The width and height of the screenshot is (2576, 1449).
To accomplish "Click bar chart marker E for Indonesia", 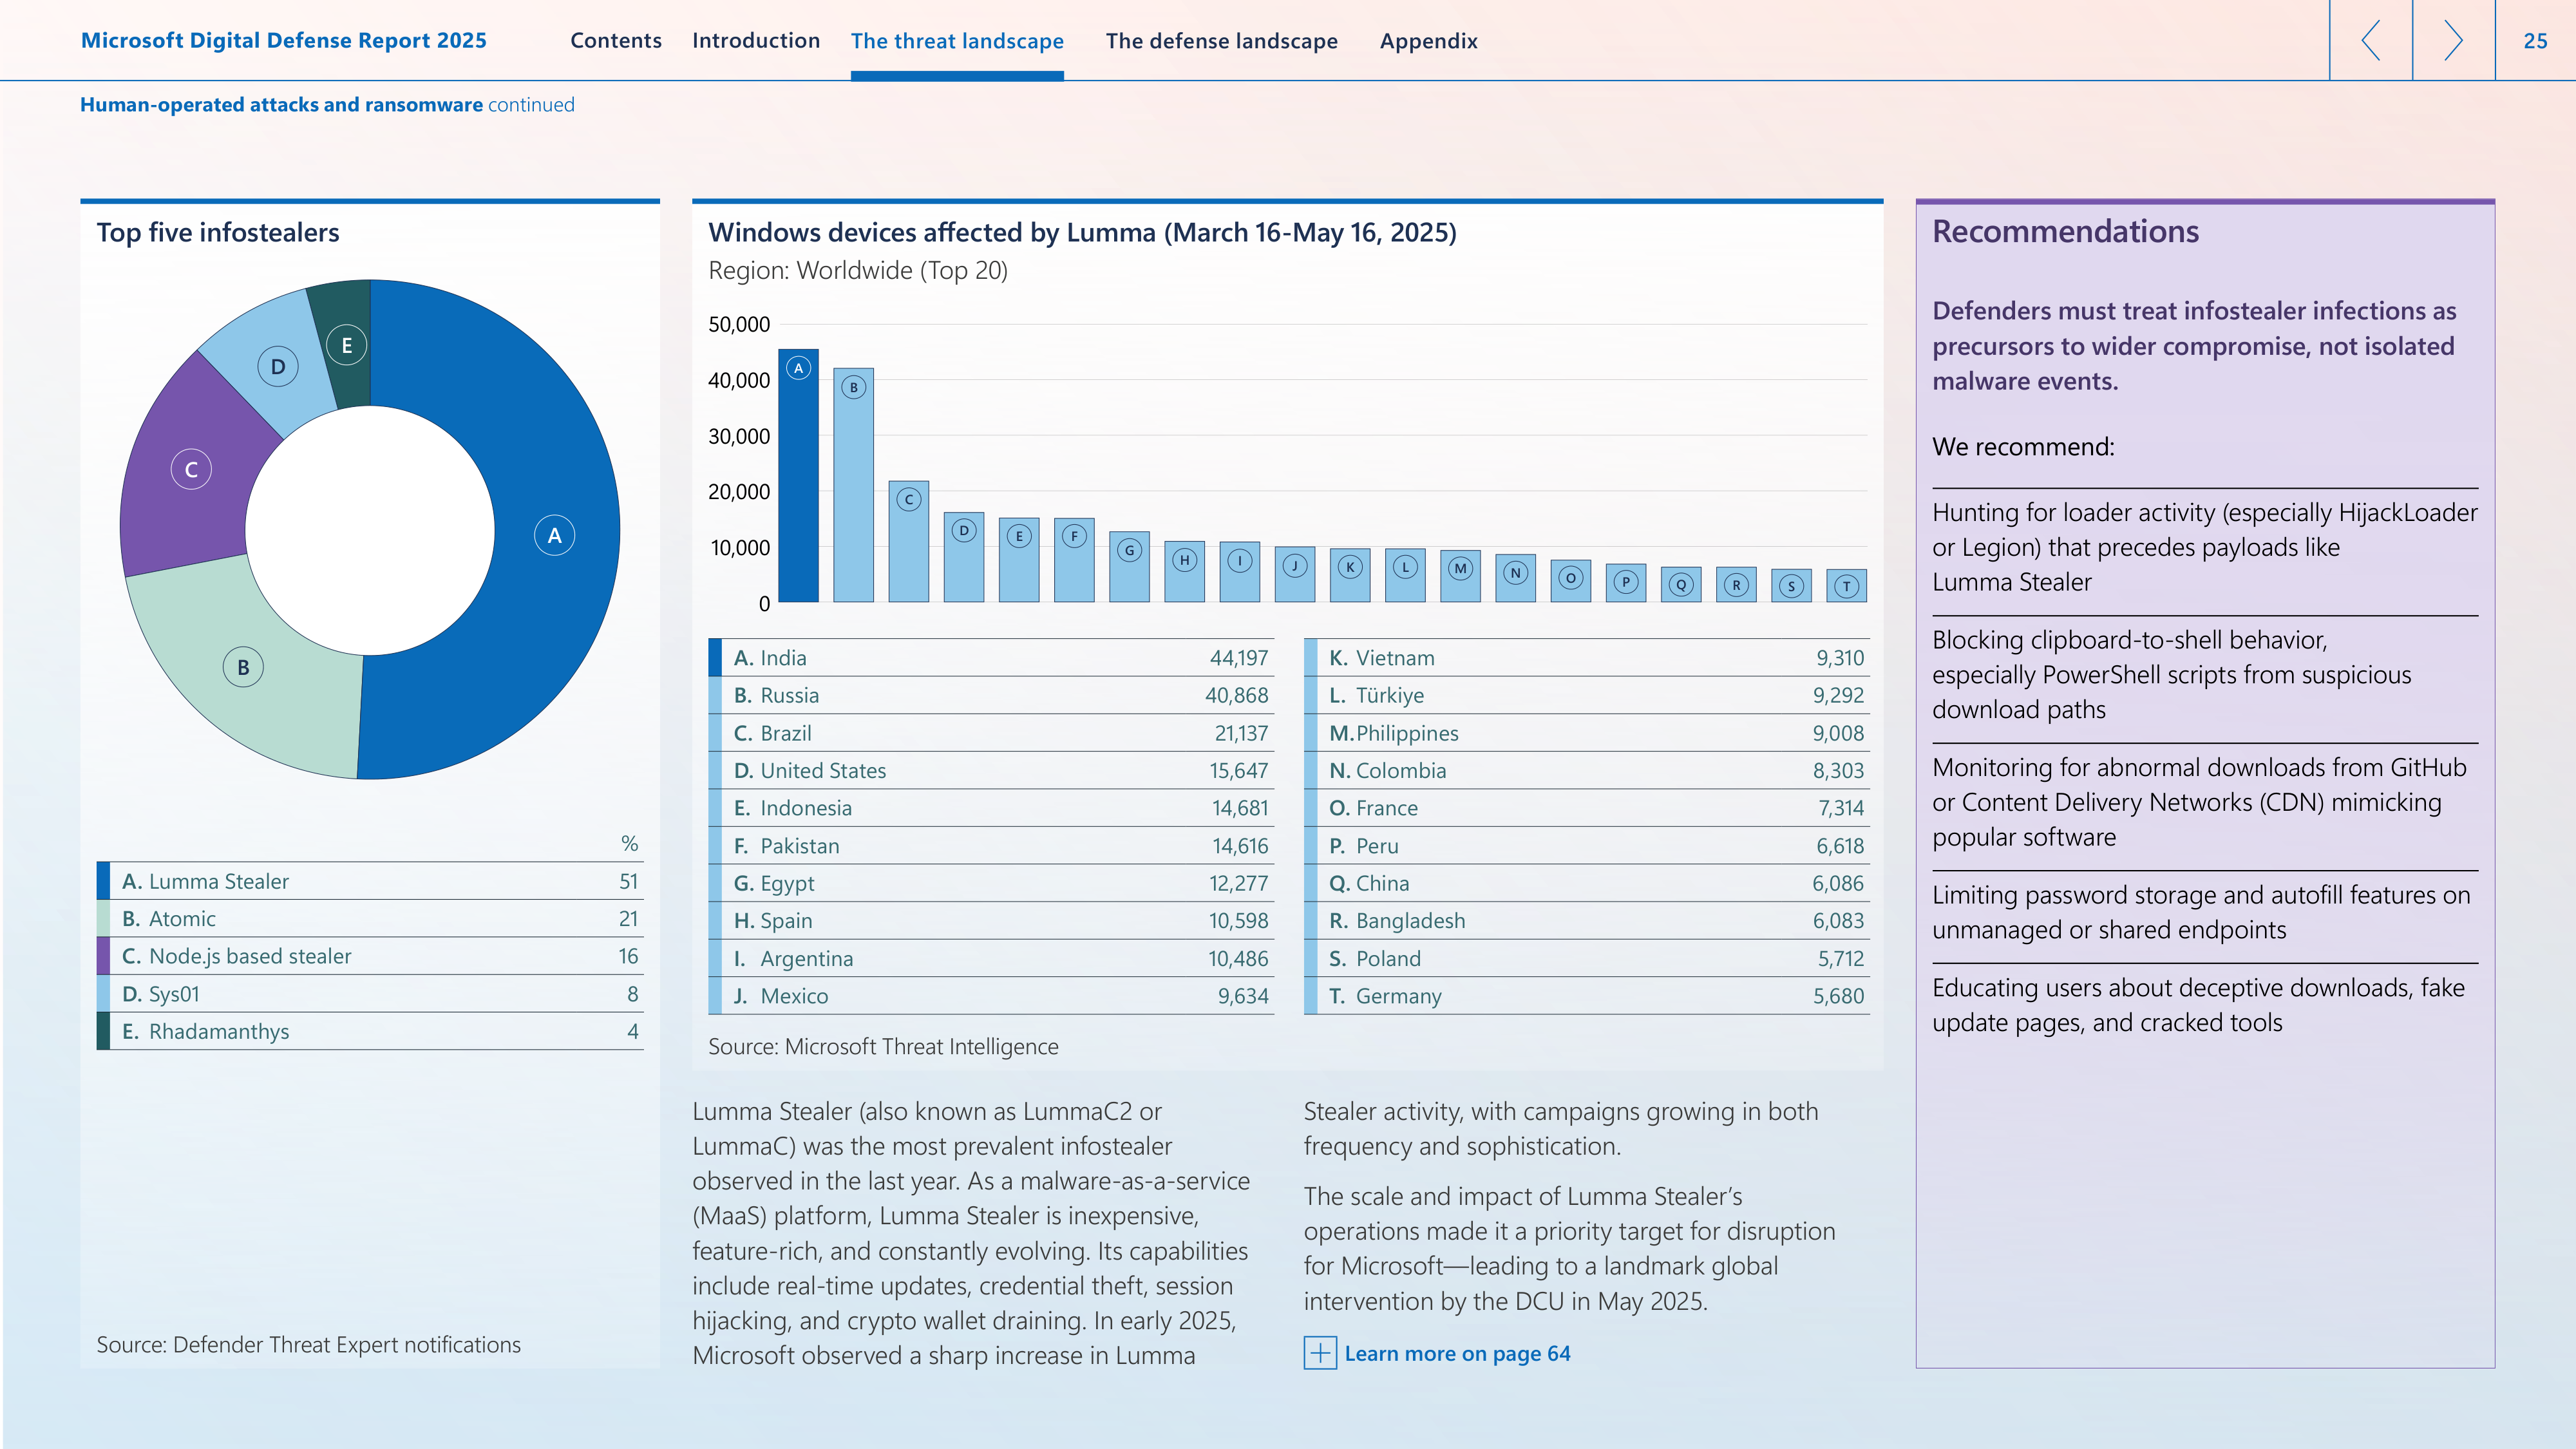I will coord(1019,536).
